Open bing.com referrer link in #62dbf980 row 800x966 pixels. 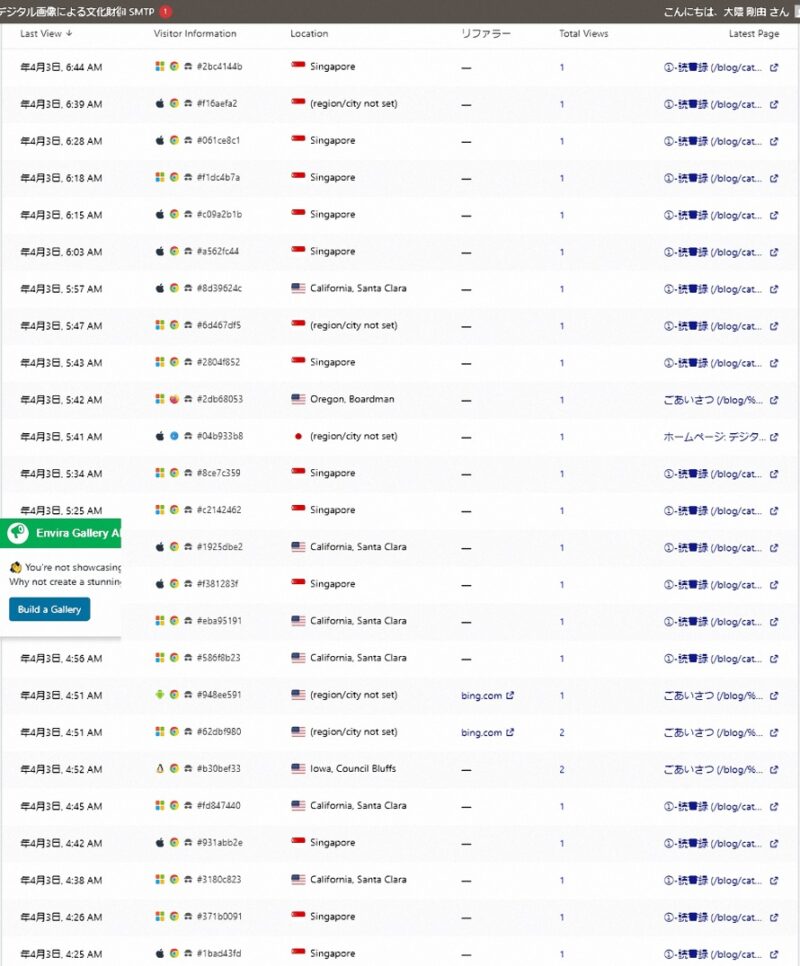[482, 732]
